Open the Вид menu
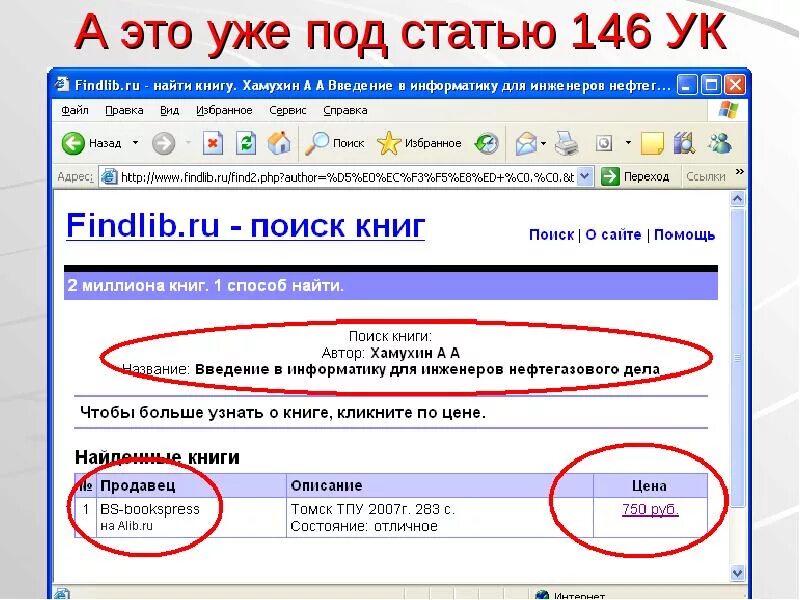Image resolution: width=800 pixels, height=600 pixels. coord(169,110)
